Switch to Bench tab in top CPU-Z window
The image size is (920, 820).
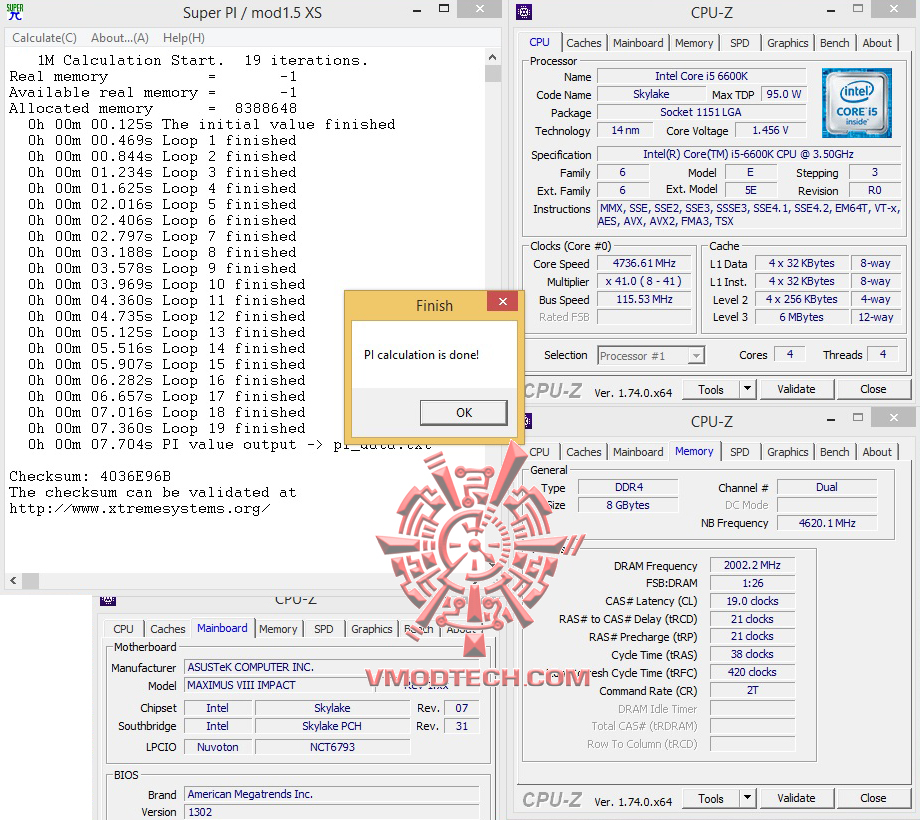point(834,43)
